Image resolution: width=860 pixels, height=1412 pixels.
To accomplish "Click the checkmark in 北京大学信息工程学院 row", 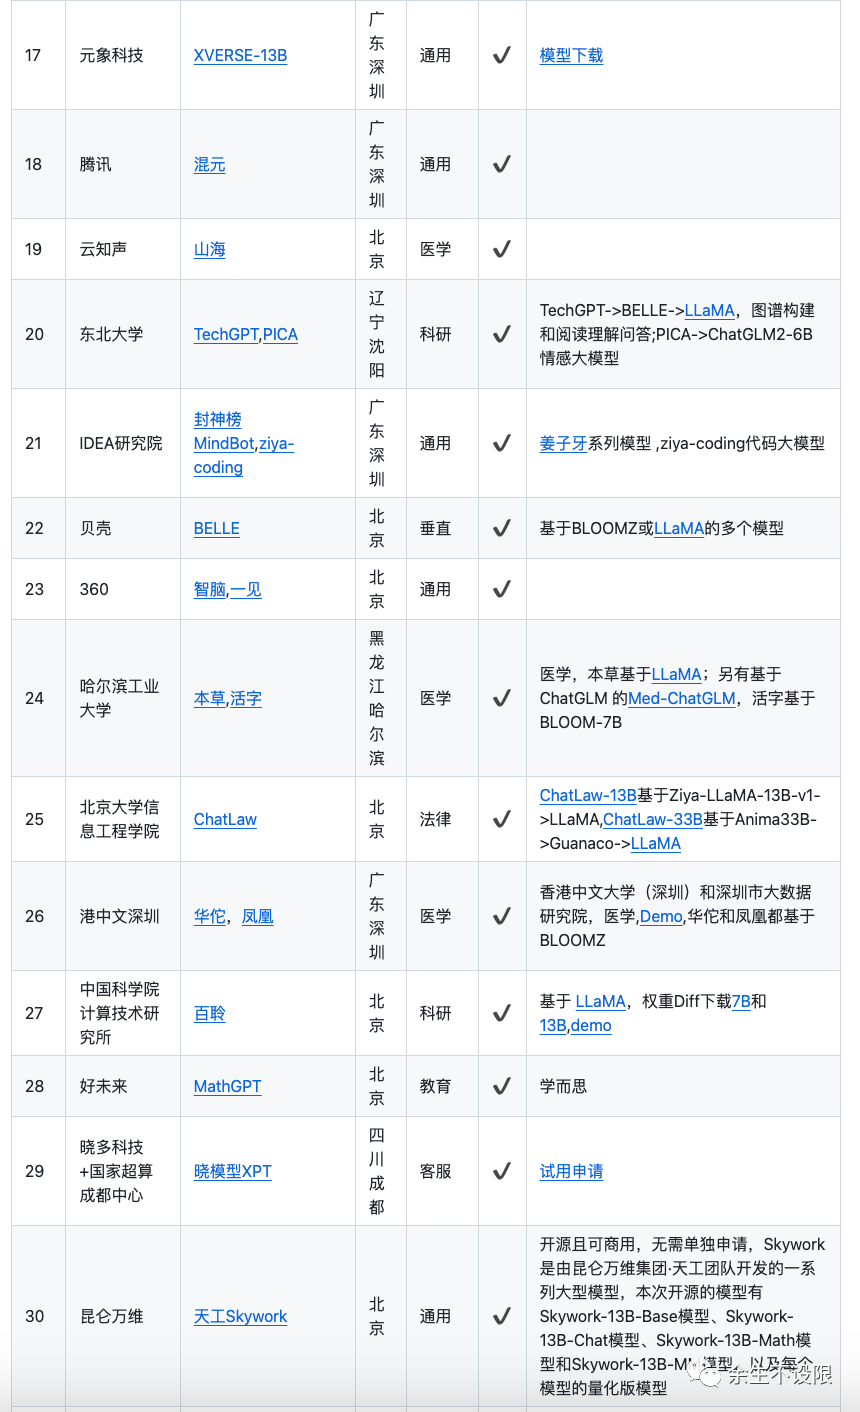I will pos(502,819).
